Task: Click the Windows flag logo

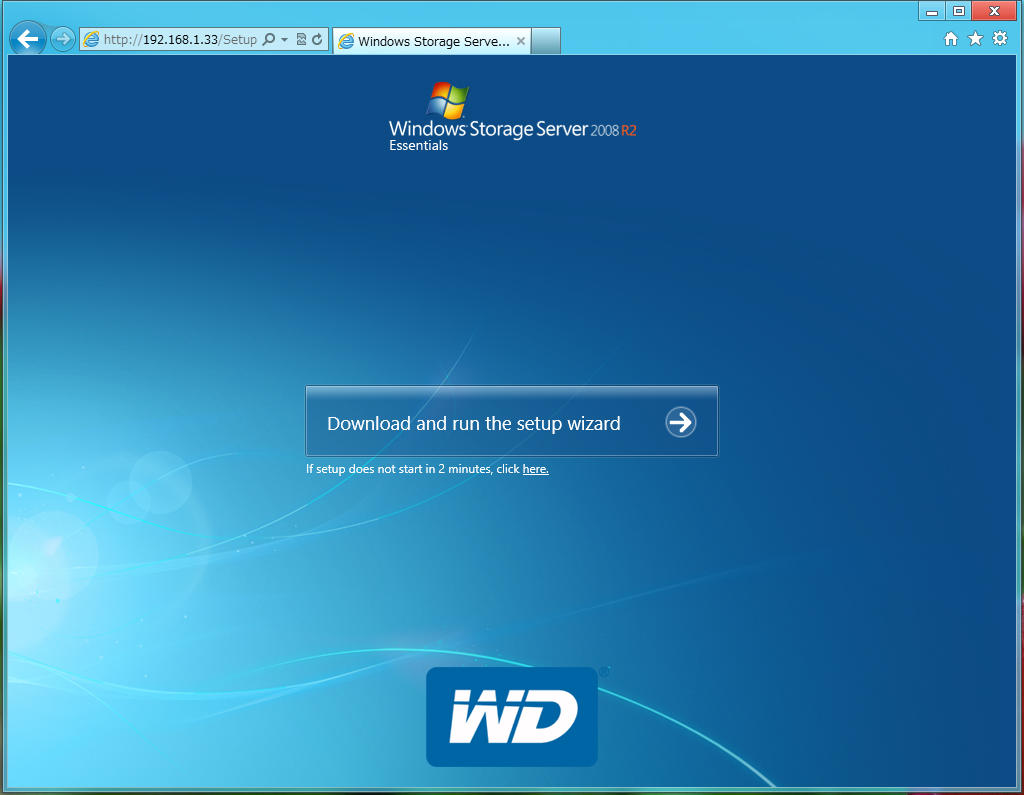Action: coord(447,101)
